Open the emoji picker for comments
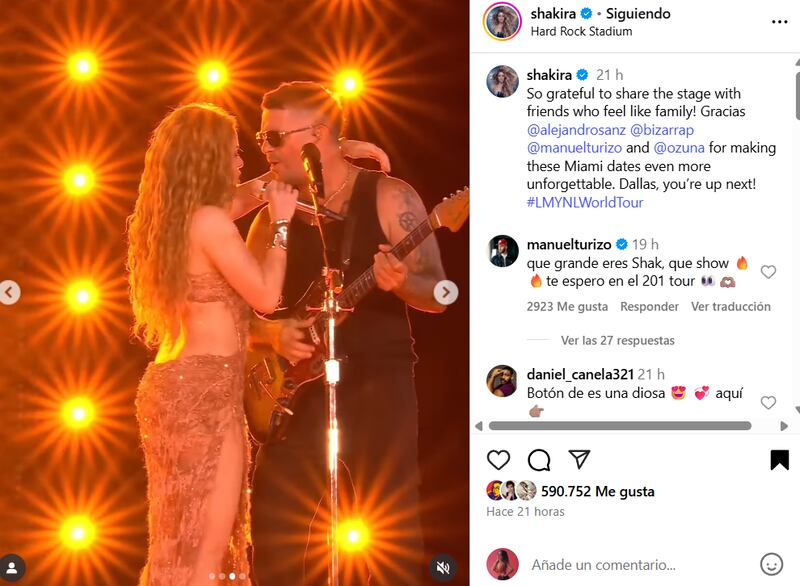Viewport: 800px width, 586px height. coord(771,565)
